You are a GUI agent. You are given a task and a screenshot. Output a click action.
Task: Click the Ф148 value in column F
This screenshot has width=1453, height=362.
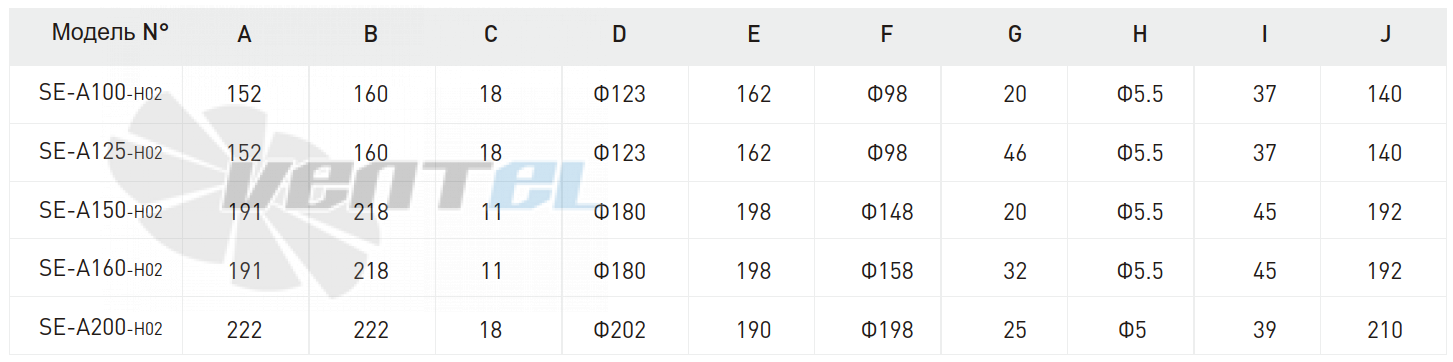click(x=887, y=213)
